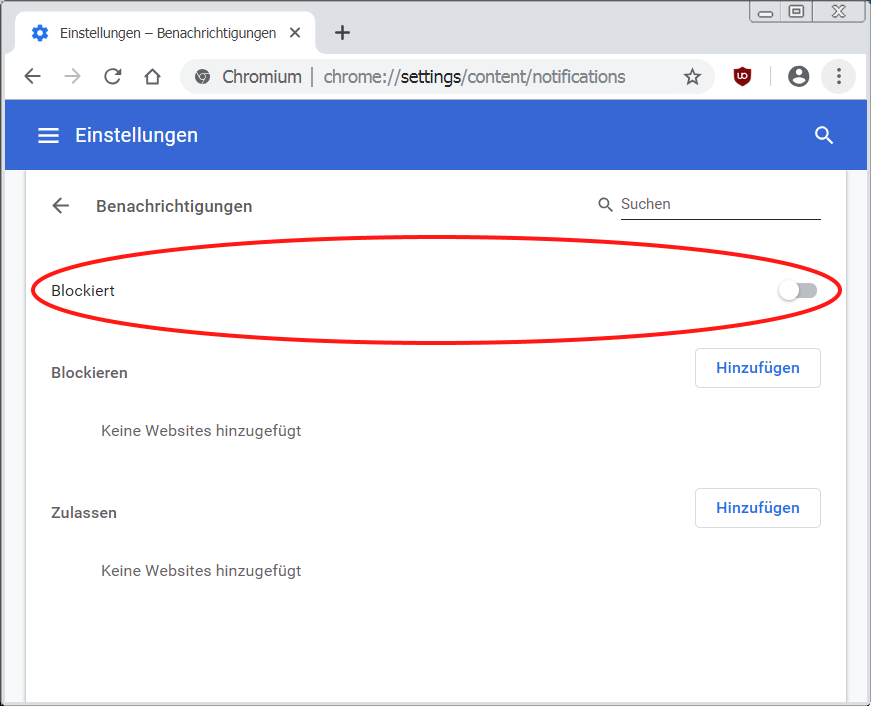Click the Benachrichtigungen page title

[x=174, y=207]
